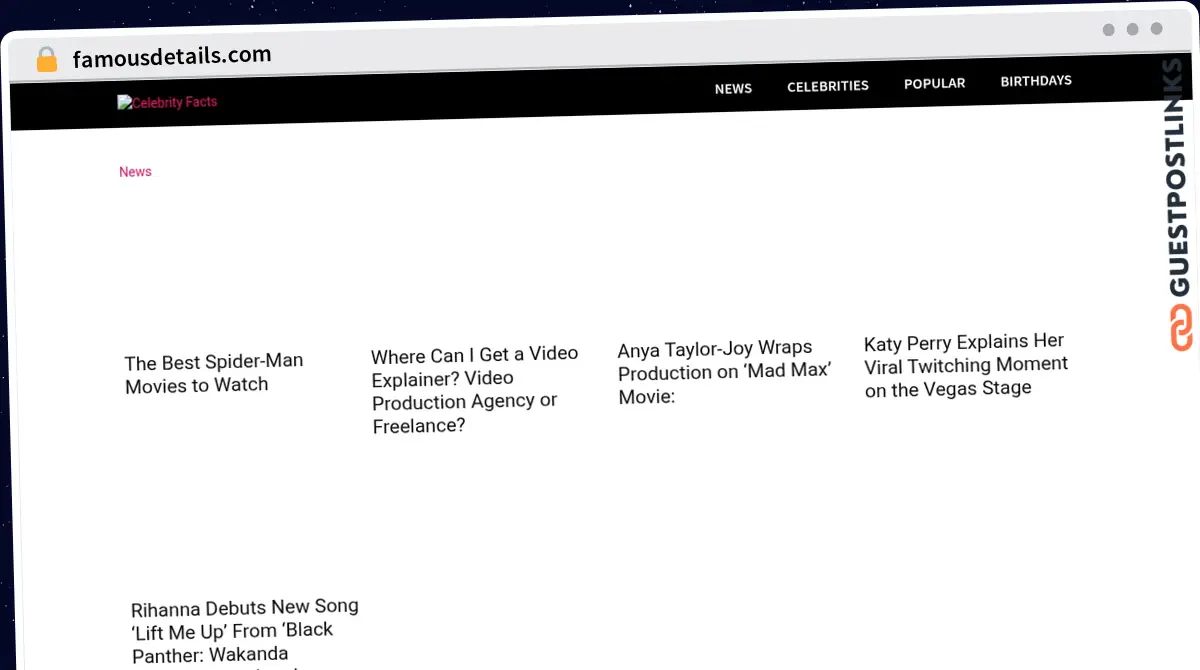
Task: Click the famousdetails.com address text
Action: (172, 57)
